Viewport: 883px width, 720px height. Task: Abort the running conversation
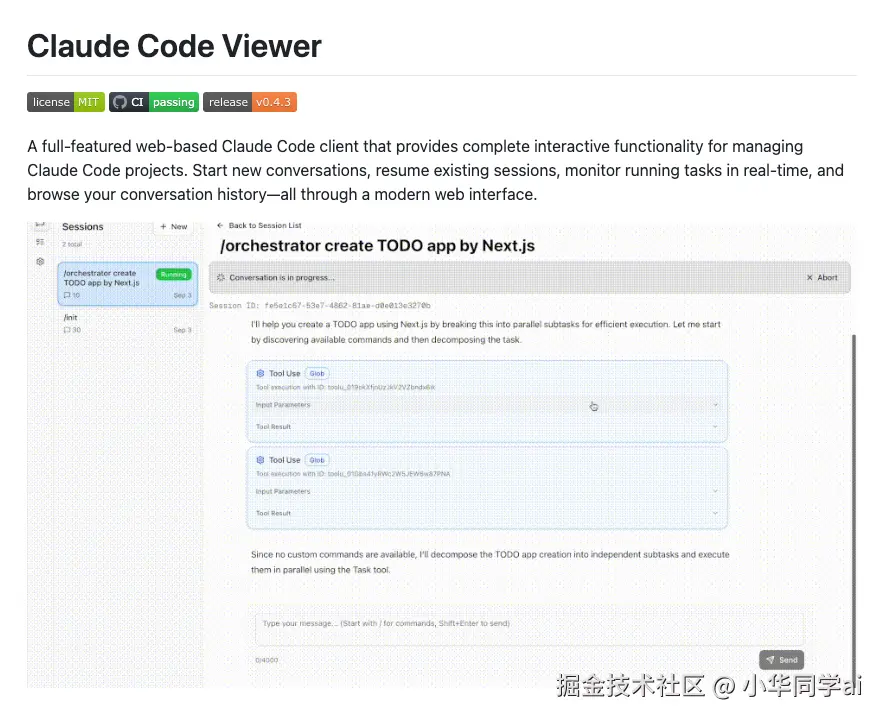click(x=822, y=278)
